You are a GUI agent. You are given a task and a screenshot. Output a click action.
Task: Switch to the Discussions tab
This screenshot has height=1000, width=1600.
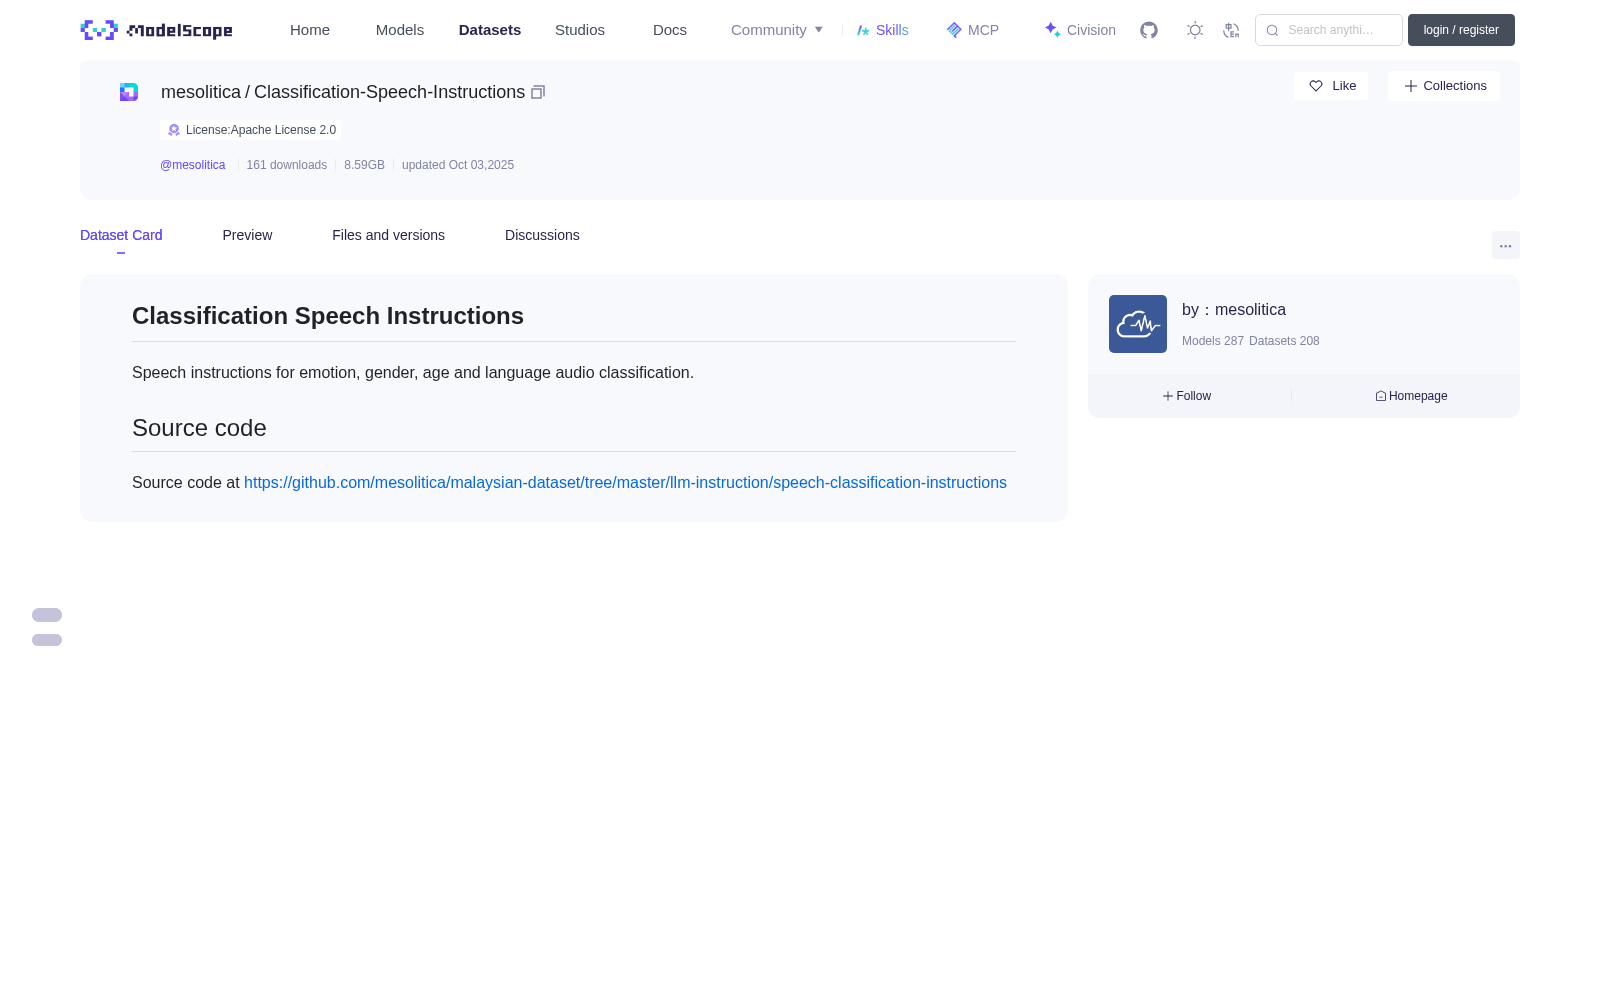(542, 235)
